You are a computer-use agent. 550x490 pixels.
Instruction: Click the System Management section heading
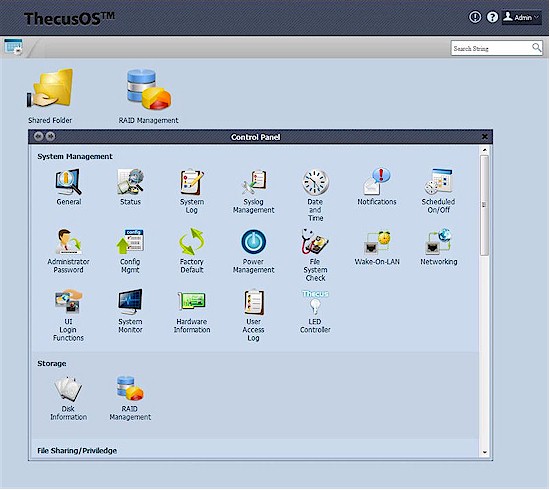75,156
